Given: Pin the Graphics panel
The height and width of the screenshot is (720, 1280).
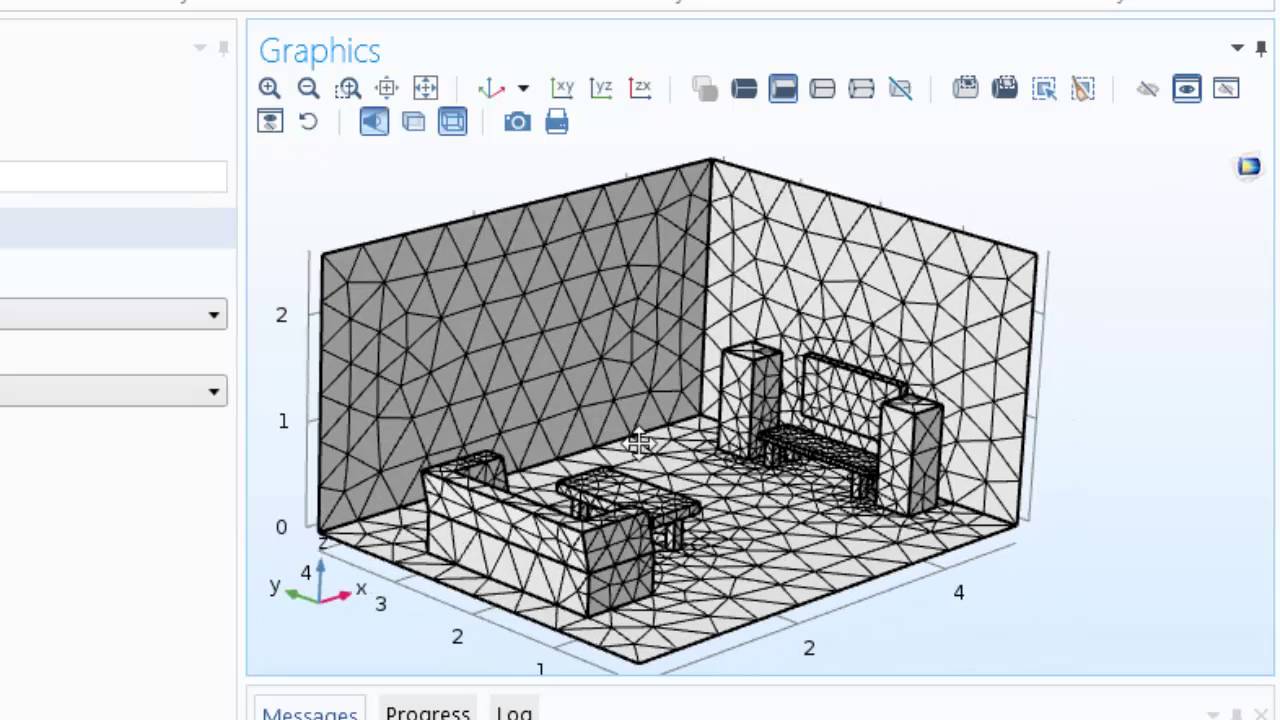Looking at the screenshot, I should [1261, 47].
